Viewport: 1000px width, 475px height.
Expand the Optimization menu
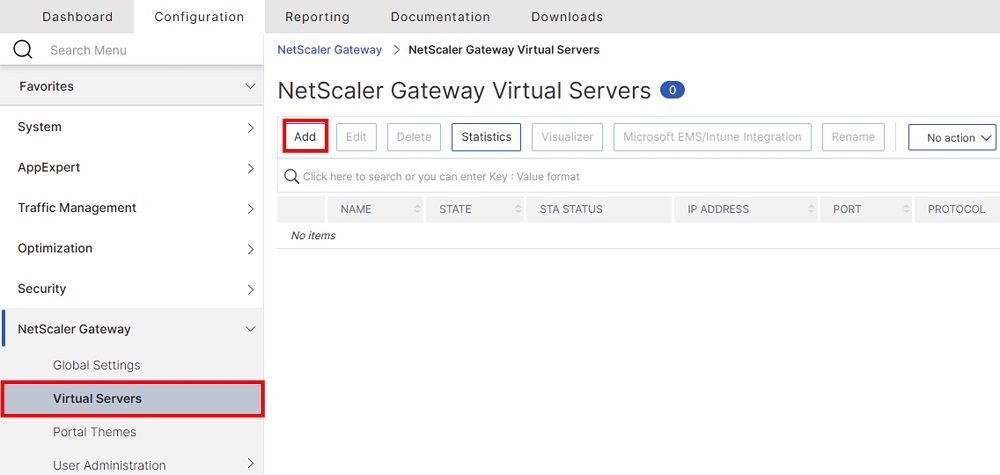click(x=251, y=249)
